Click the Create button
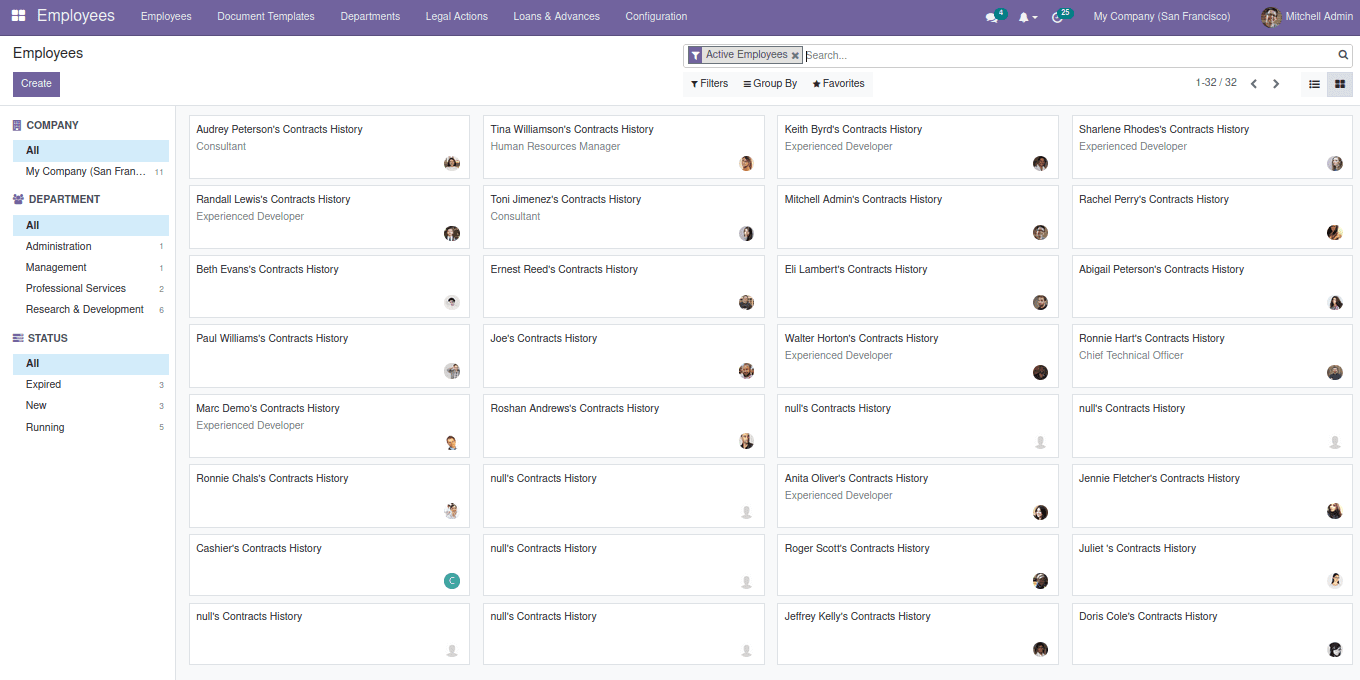This screenshot has width=1360, height=680. click(36, 84)
